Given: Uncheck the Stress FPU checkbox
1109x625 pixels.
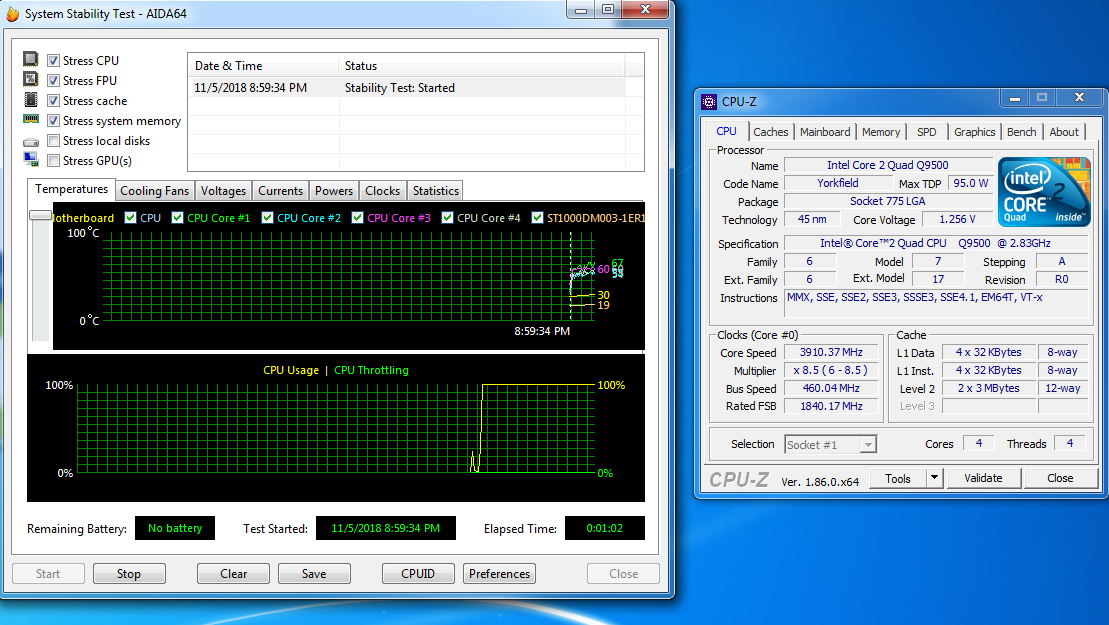Looking at the screenshot, I should point(53,81).
